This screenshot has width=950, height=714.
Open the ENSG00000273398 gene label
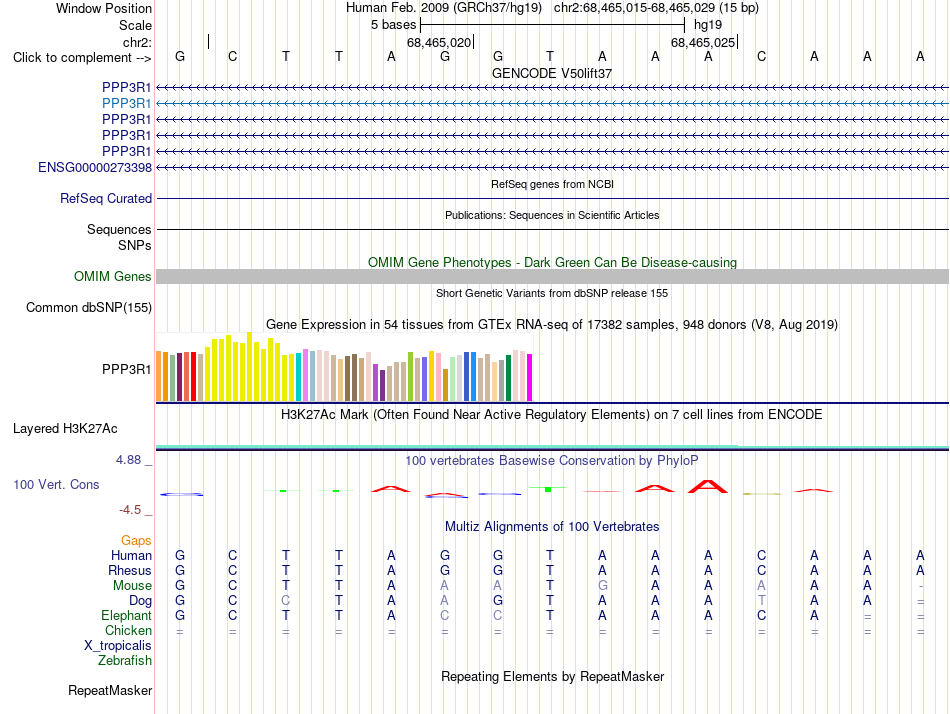(95, 167)
